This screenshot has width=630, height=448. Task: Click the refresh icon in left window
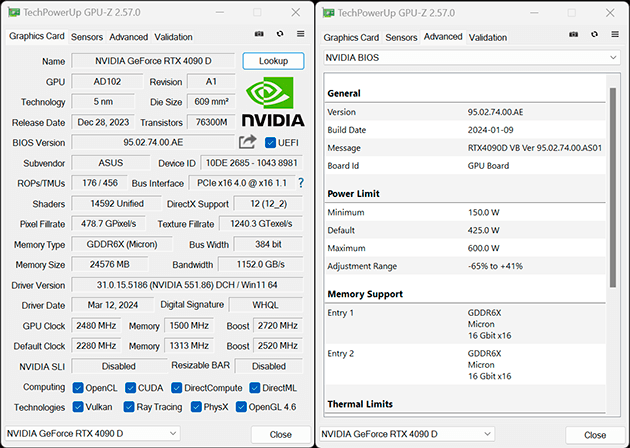[280, 34]
